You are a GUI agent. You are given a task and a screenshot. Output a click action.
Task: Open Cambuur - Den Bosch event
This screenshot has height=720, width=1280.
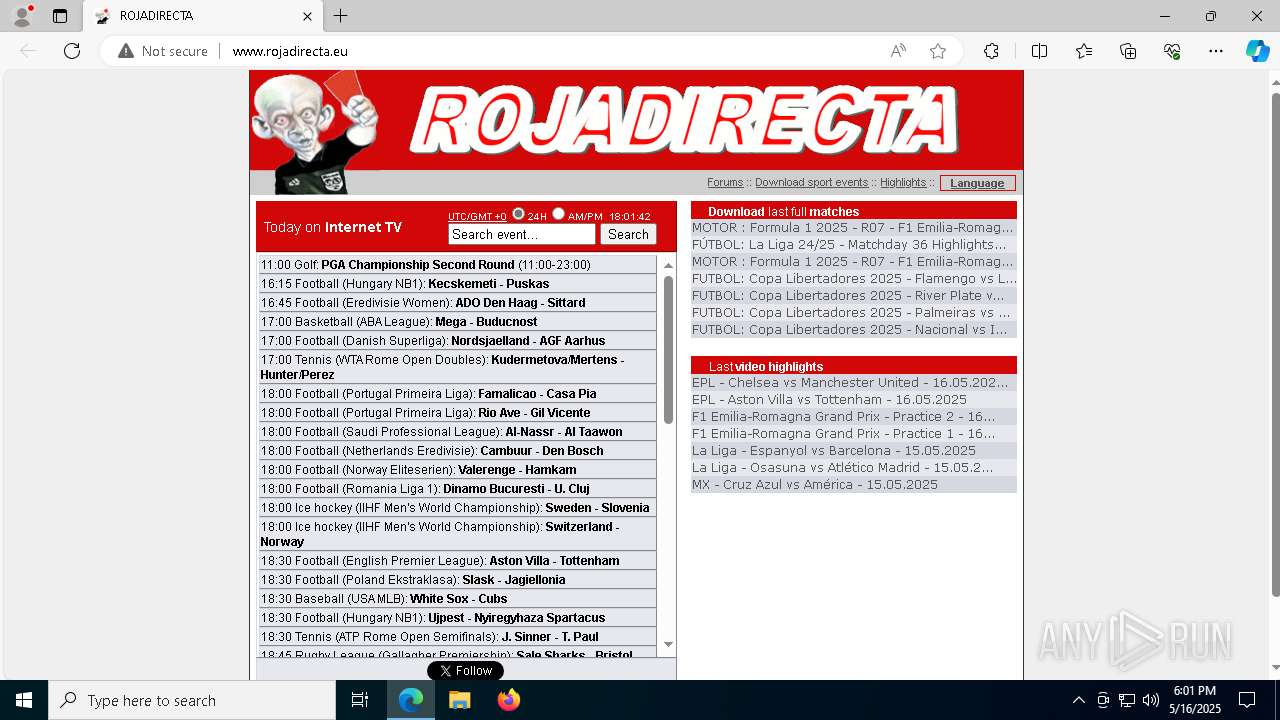point(457,451)
